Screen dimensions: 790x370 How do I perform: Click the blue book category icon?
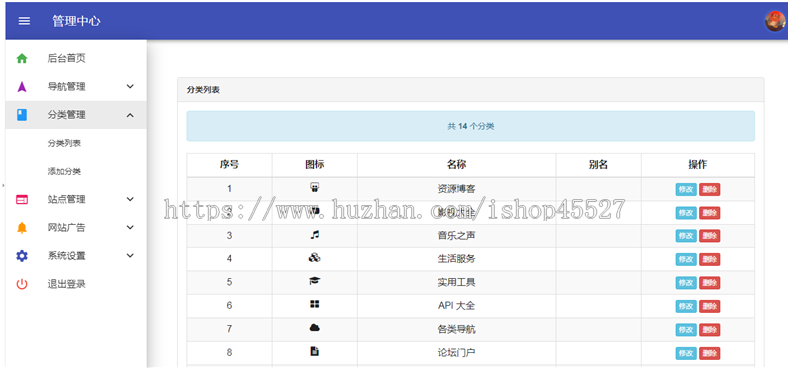click(x=22, y=115)
